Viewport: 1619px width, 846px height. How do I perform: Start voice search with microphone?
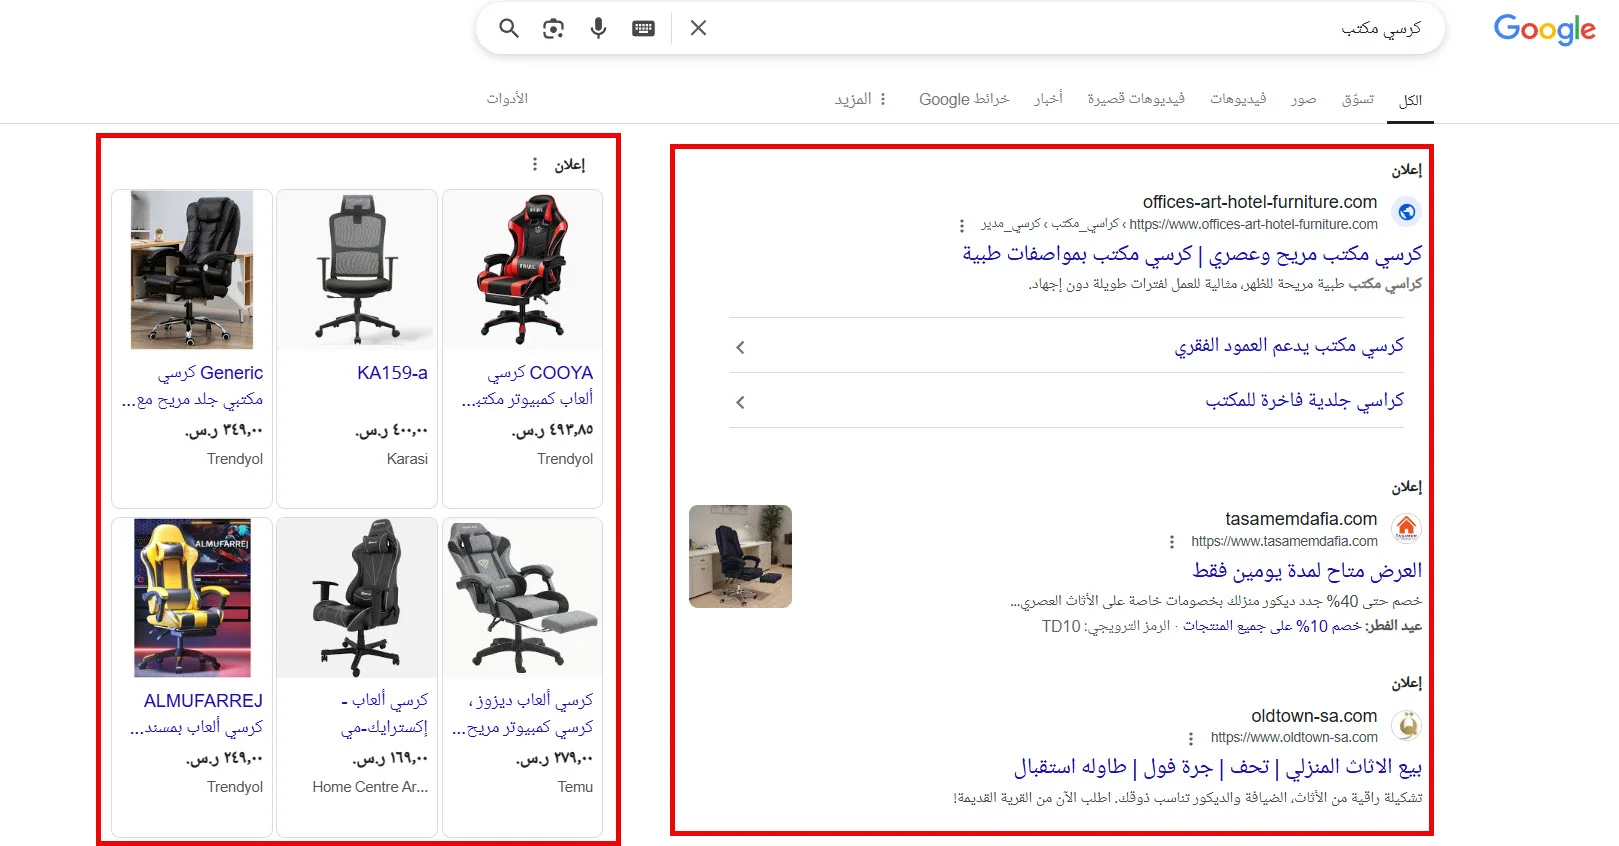pos(598,28)
